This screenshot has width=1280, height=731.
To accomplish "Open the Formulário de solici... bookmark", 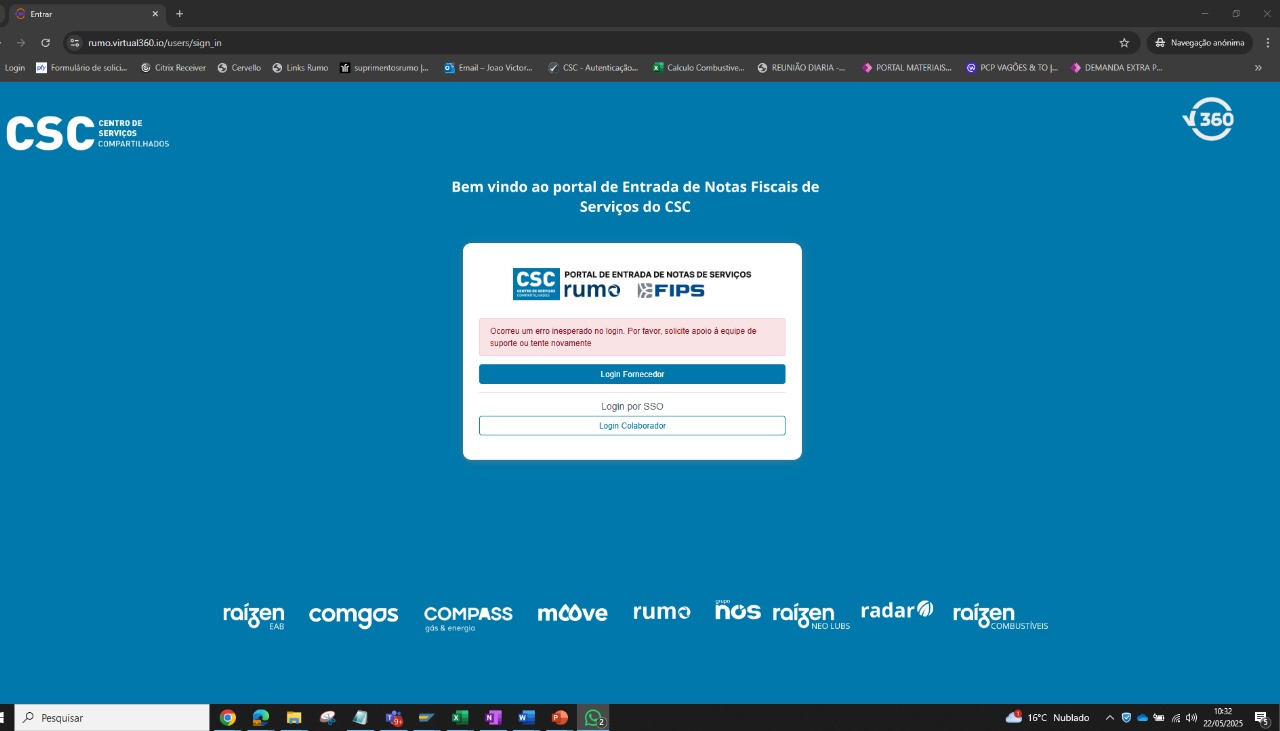I will click(x=82, y=68).
